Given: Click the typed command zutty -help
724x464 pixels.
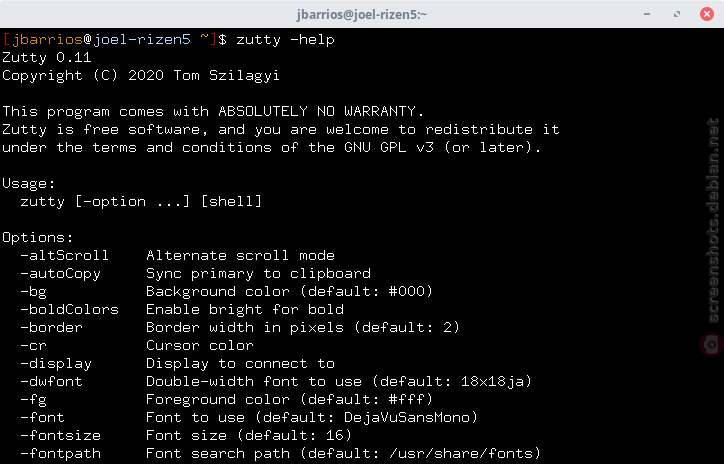Looking at the screenshot, I should 285,40.
